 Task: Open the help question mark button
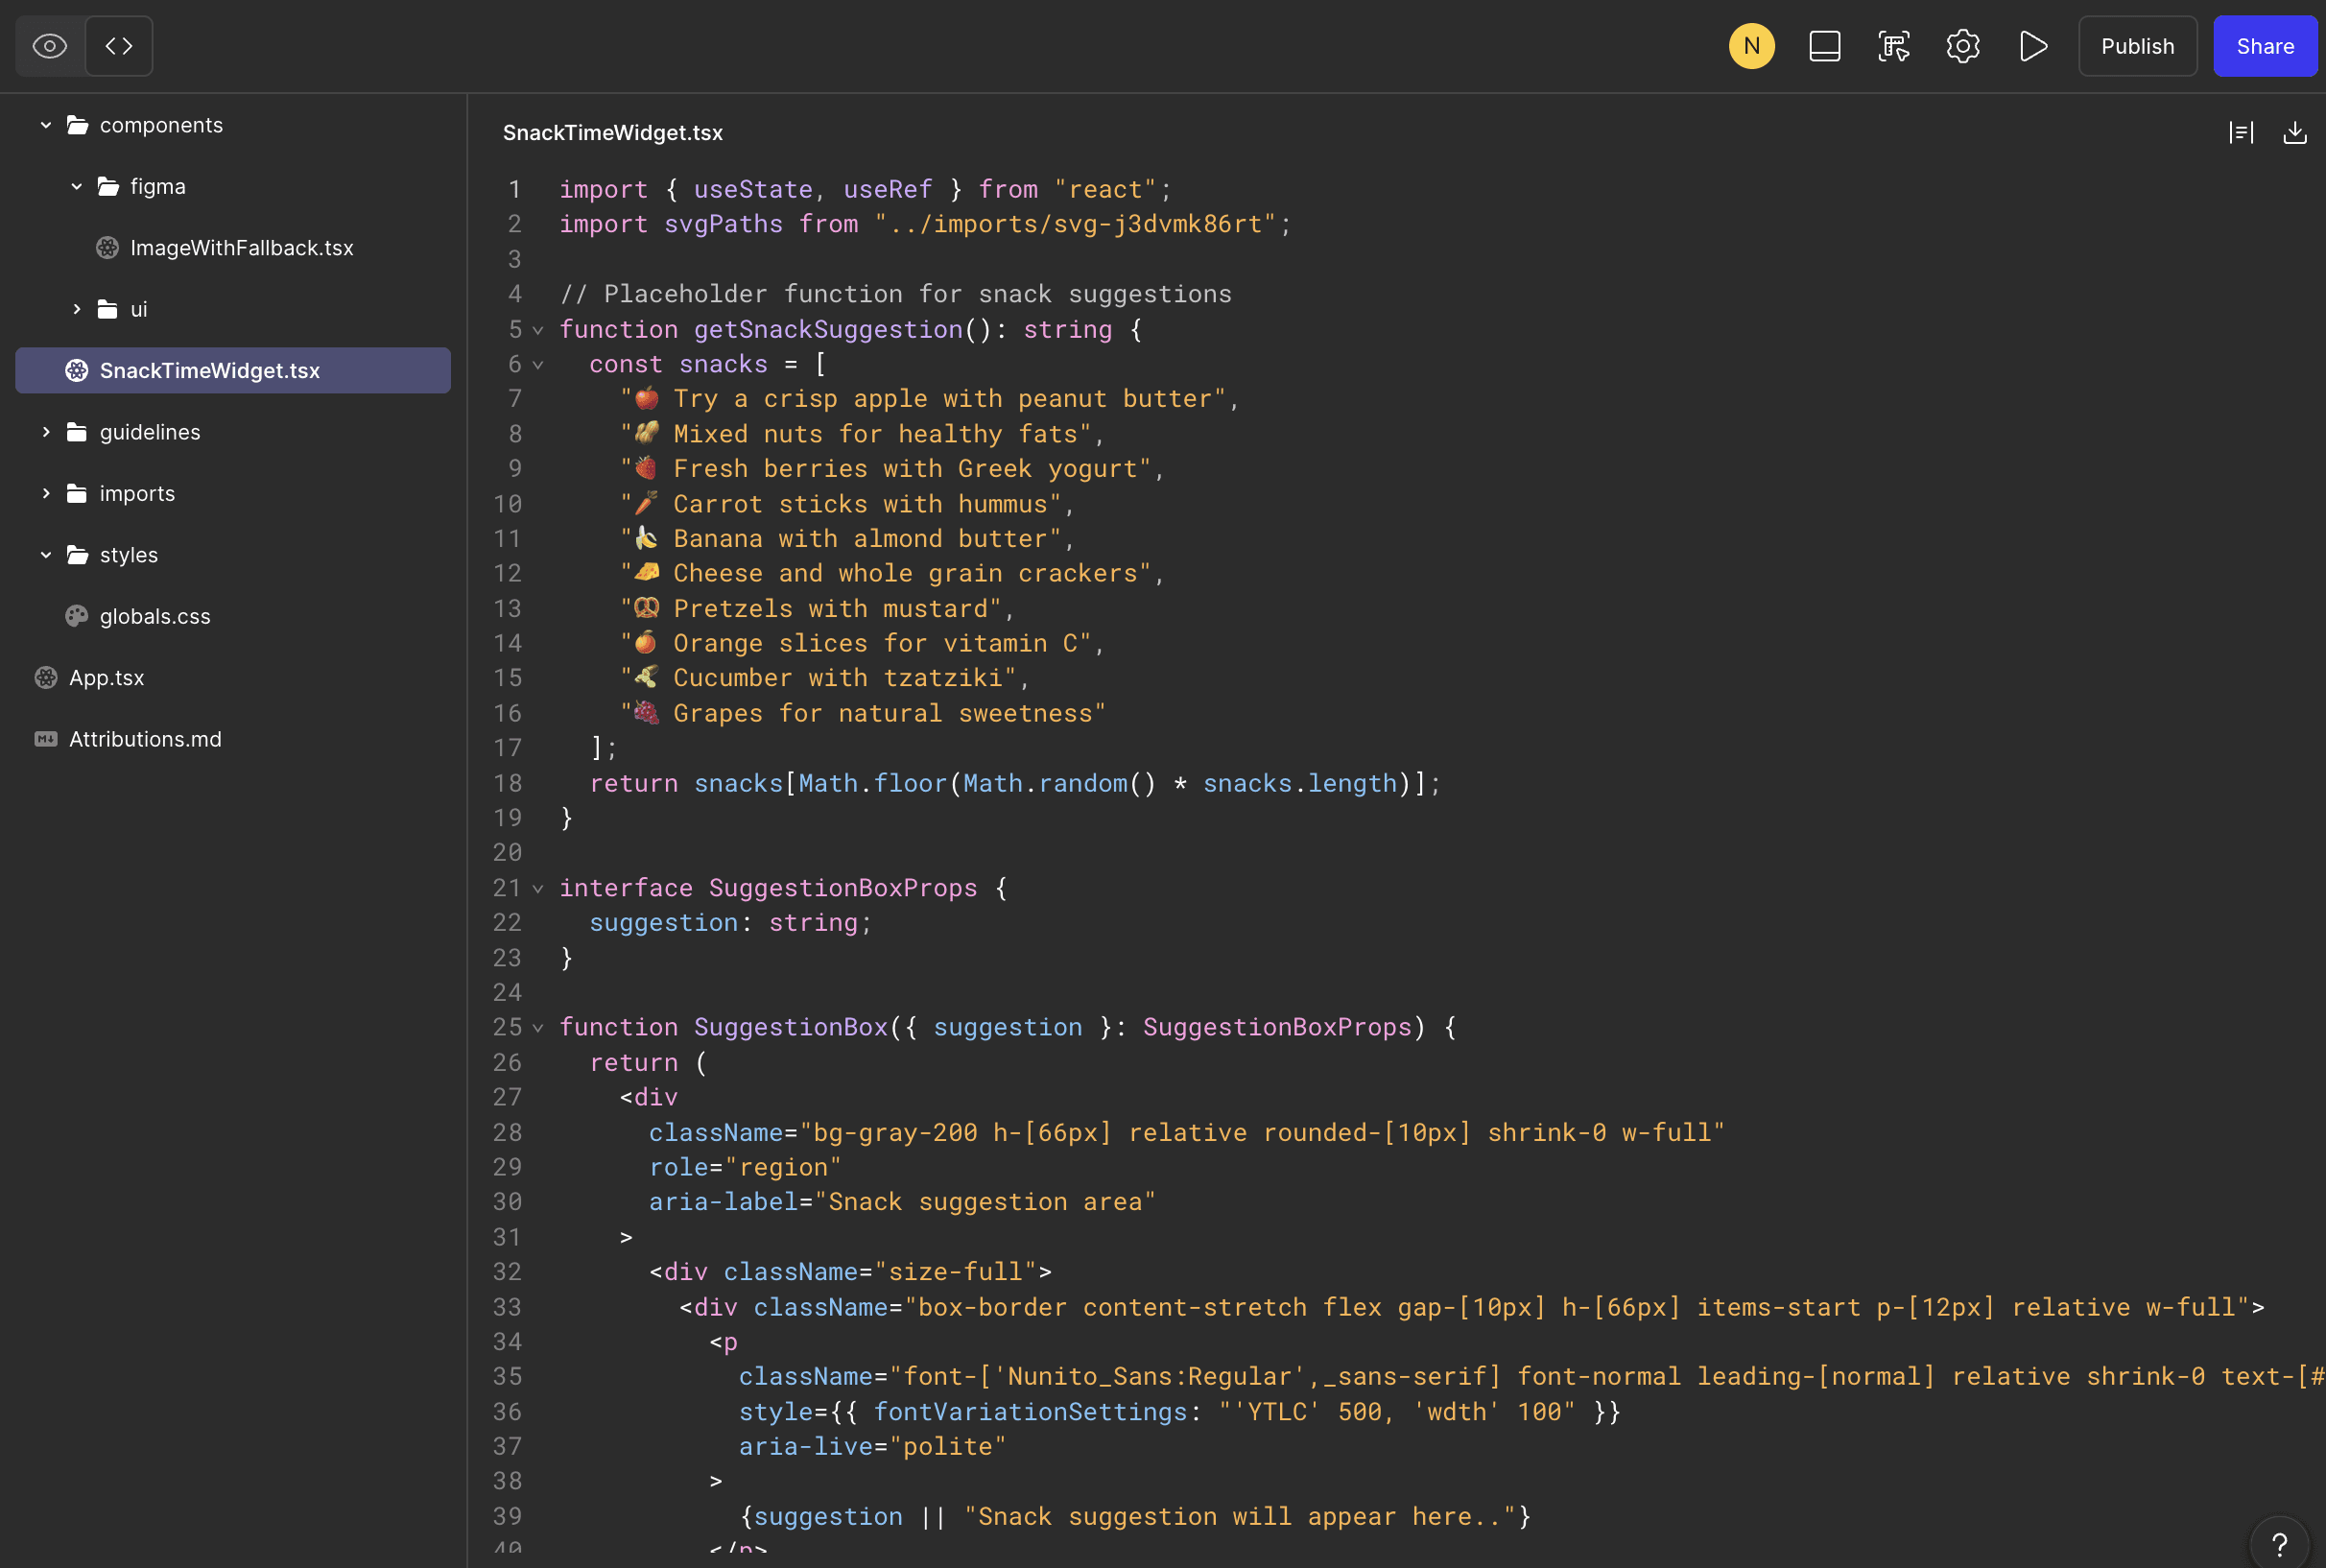(x=2279, y=1544)
